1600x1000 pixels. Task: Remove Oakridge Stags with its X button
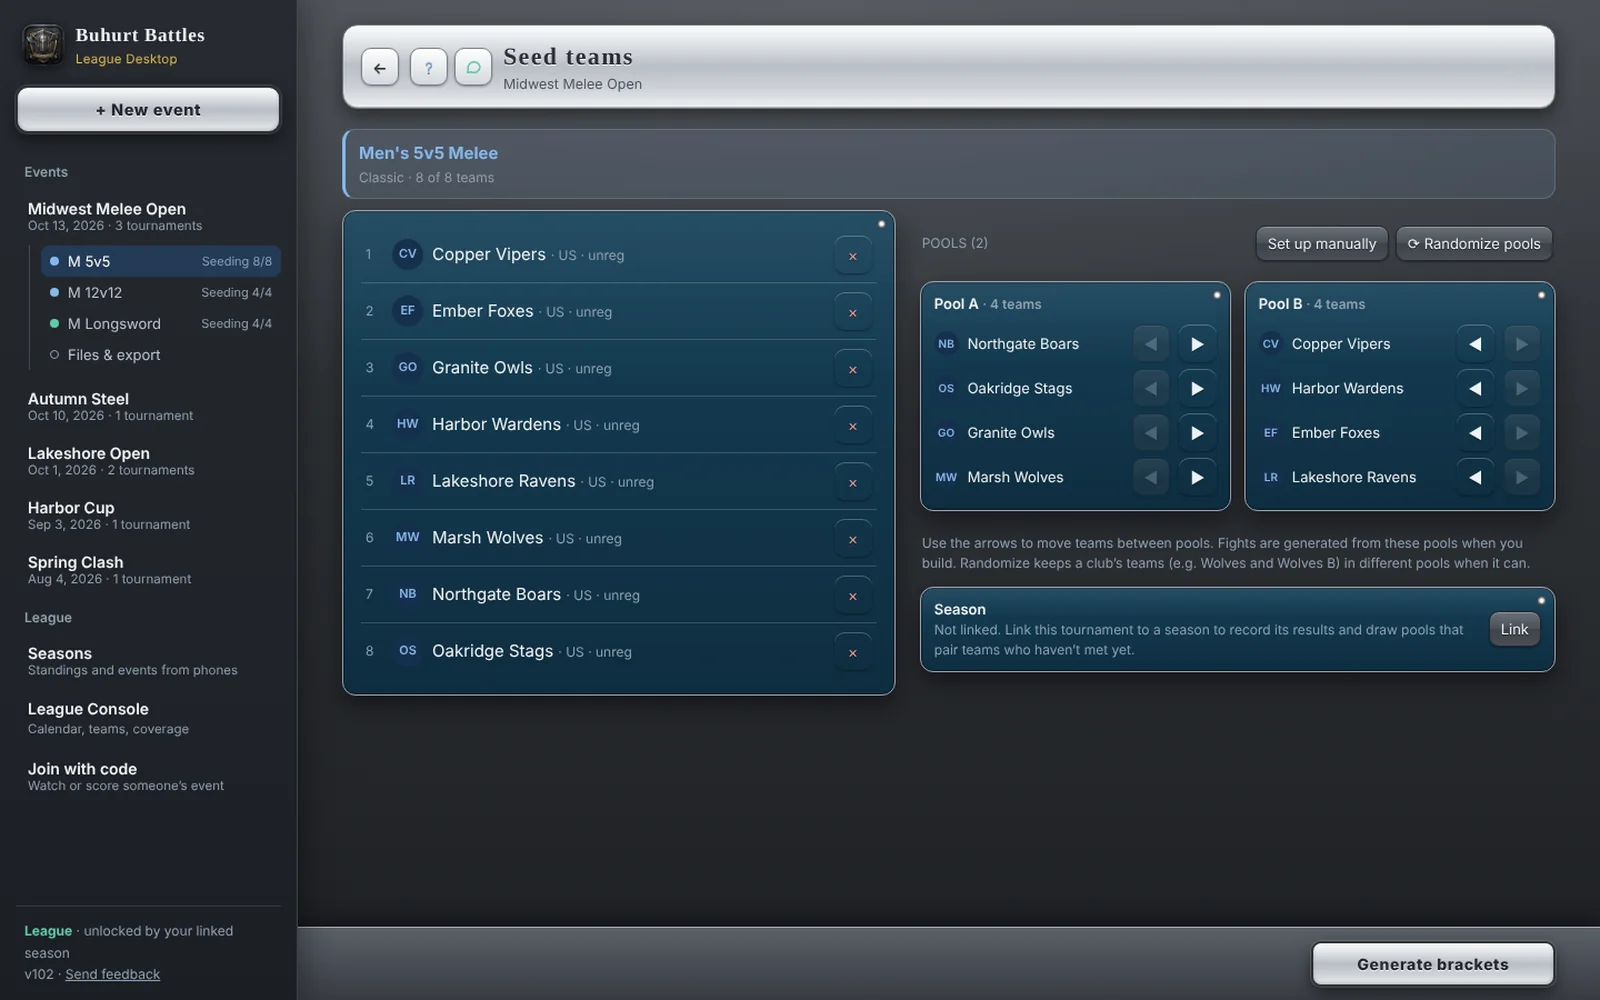coord(853,653)
